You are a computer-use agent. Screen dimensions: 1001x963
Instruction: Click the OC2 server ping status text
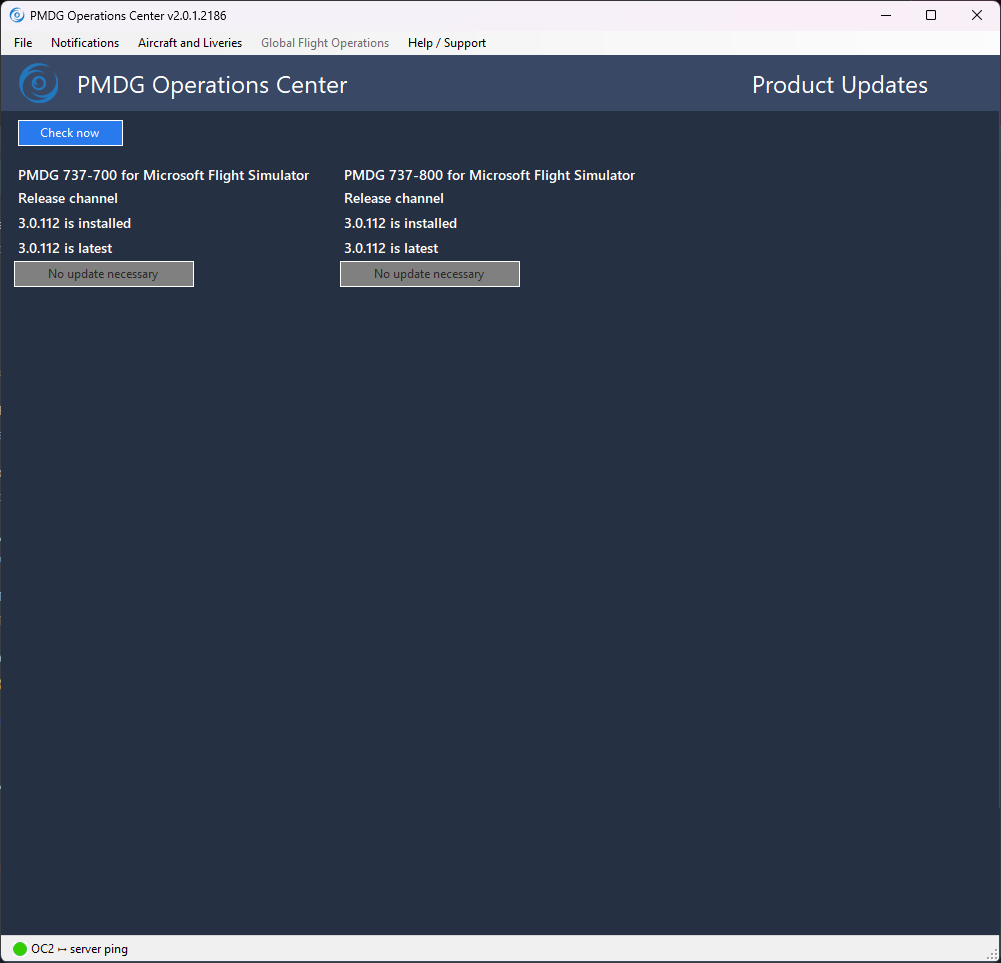[79, 949]
